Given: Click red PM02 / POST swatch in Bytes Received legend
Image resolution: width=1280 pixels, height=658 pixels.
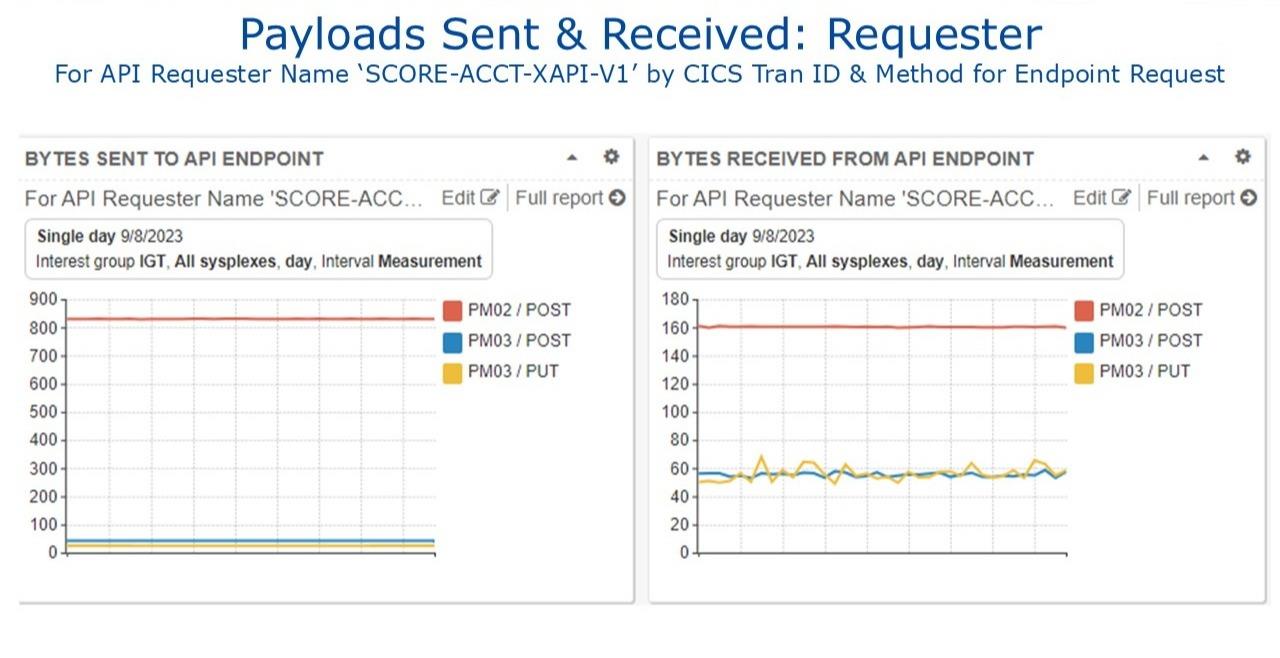Looking at the screenshot, I should (1084, 310).
